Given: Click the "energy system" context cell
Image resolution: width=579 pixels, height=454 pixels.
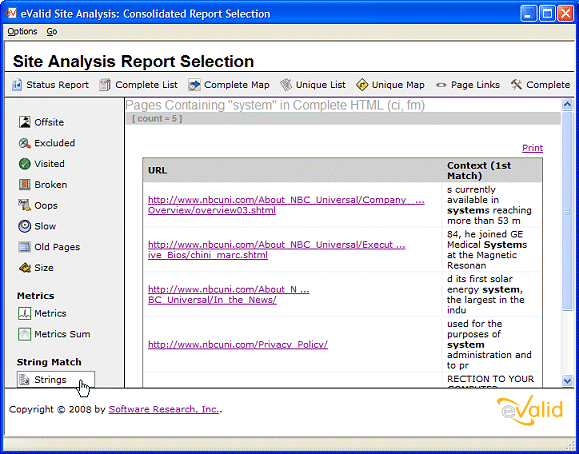Looking at the screenshot, I should pos(491,294).
